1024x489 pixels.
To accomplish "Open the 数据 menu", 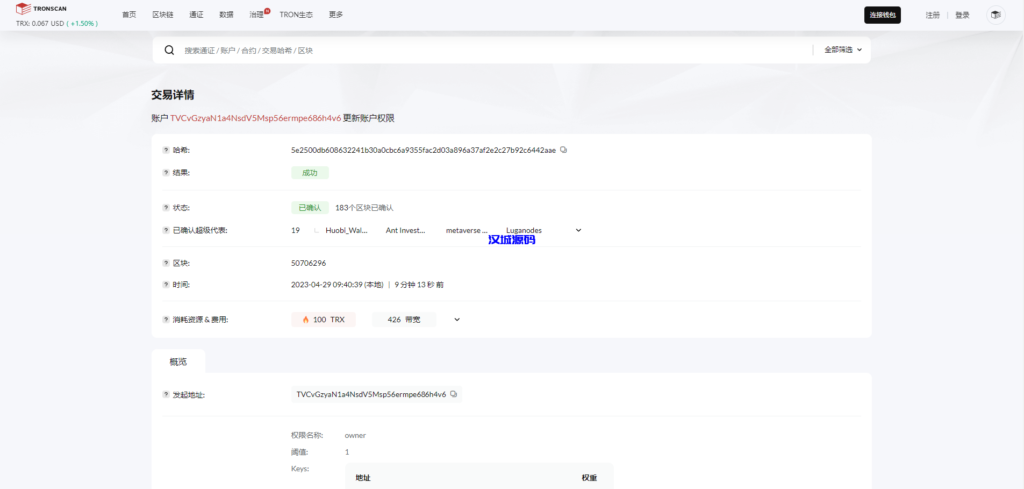I will pyautogui.click(x=227, y=15).
